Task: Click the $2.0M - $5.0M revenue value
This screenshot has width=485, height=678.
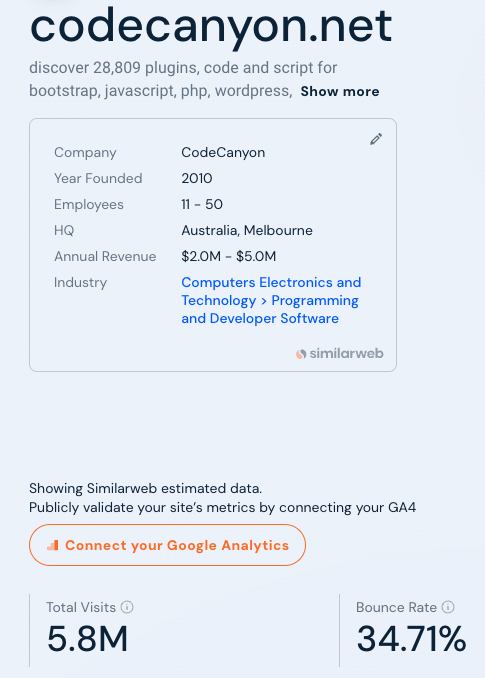Action: (x=229, y=256)
